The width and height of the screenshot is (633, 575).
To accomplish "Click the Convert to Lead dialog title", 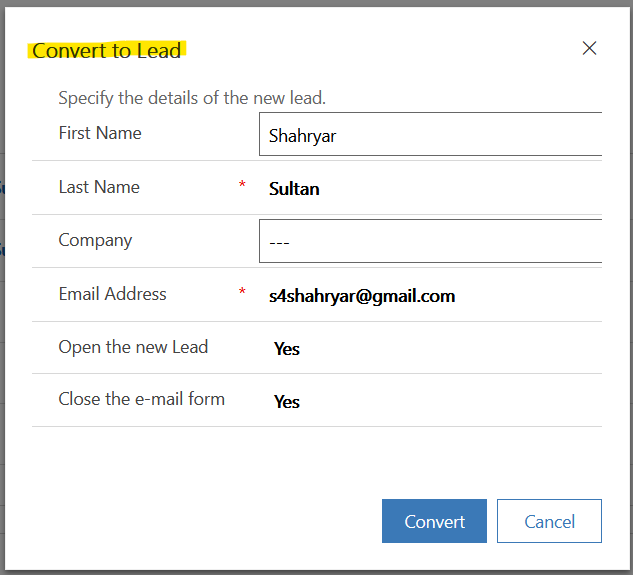I will click(106, 50).
